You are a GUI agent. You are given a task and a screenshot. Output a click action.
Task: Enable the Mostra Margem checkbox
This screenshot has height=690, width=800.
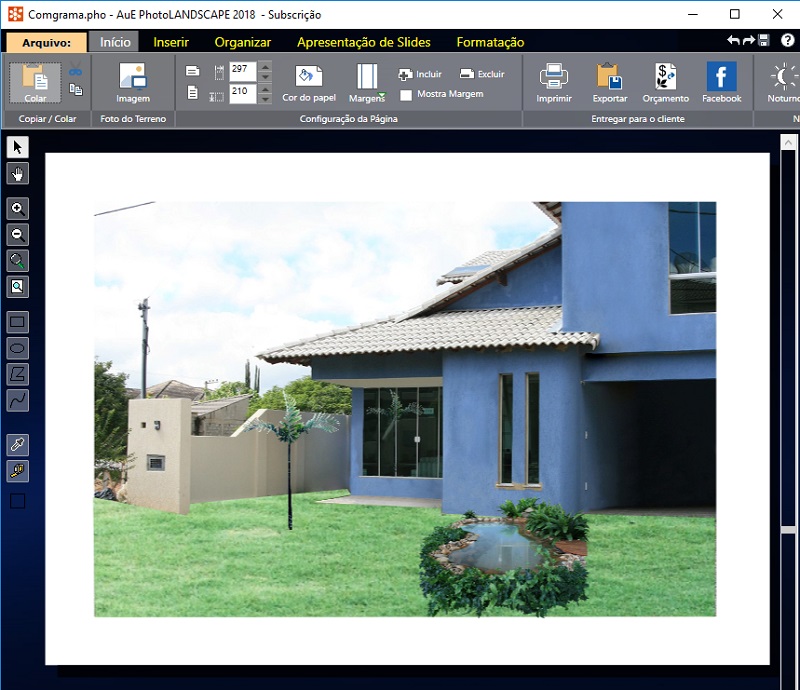(406, 95)
